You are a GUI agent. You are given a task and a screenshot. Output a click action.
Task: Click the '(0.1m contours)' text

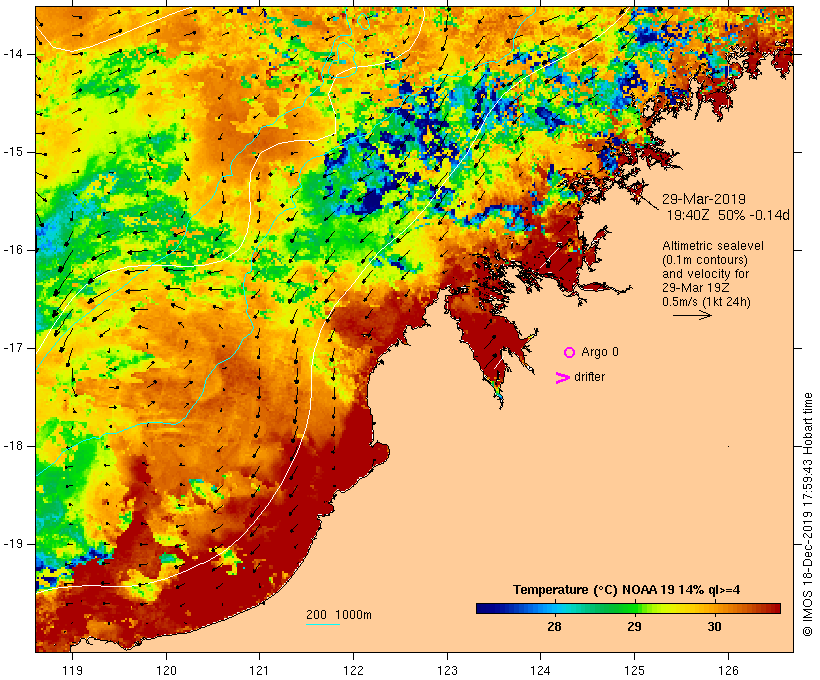[705, 260]
